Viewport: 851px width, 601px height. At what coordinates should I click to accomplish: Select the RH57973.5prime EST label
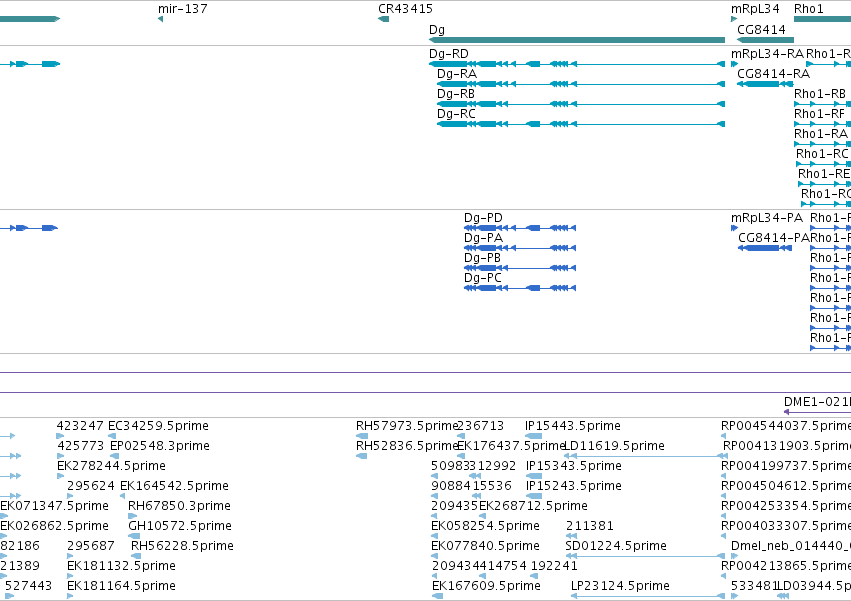408,426
